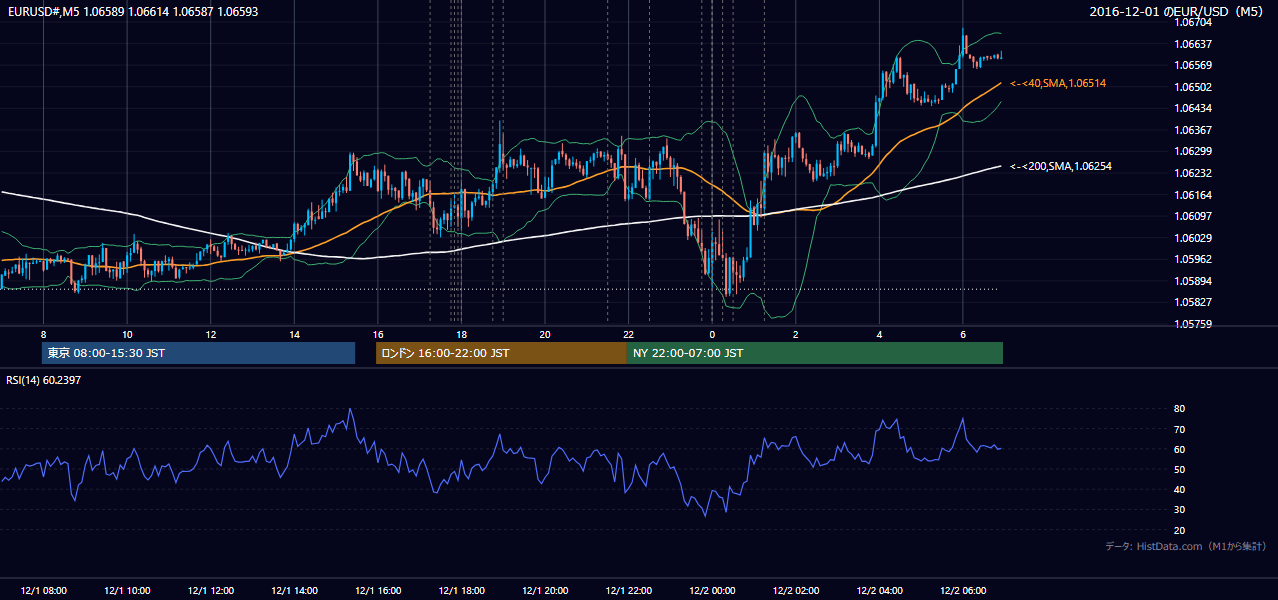Click the London 16:00-22:00 JST session bar
The height and width of the screenshot is (600, 1278).
tap(501, 353)
